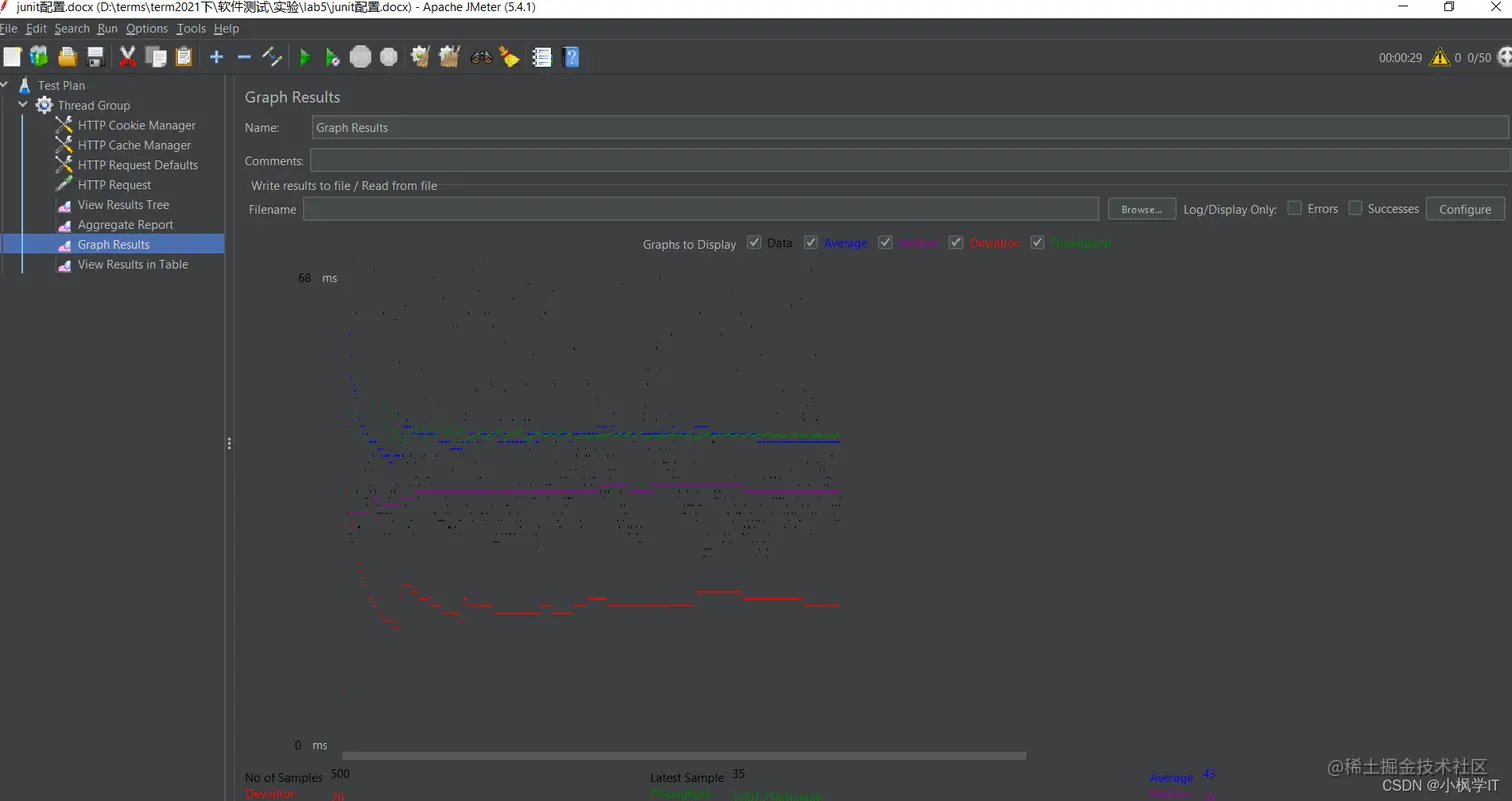Select Aggregate Report node
The image size is (1512, 801).
pos(125,225)
